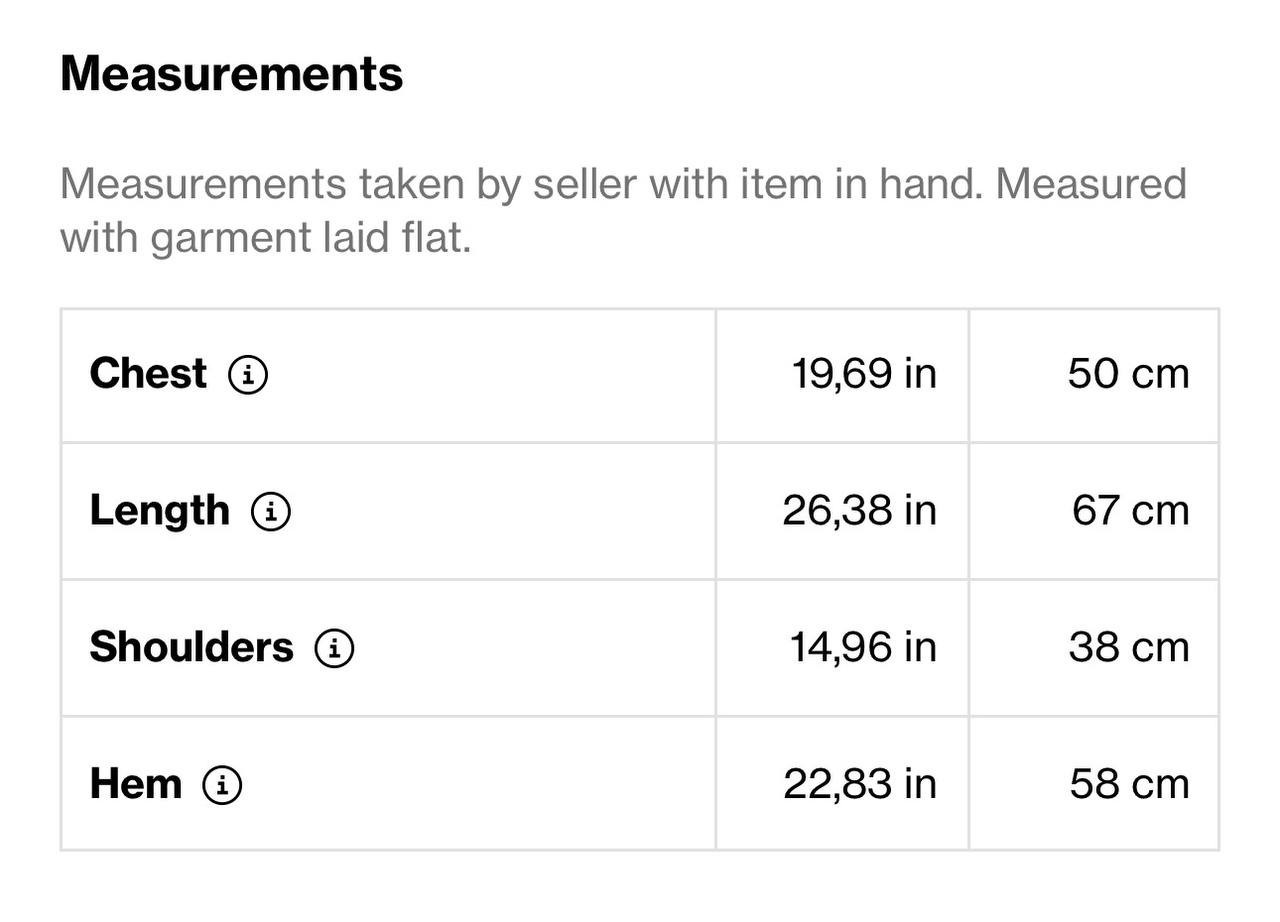Click the 67 cm length value
The image size is (1280, 922).
click(x=1130, y=511)
